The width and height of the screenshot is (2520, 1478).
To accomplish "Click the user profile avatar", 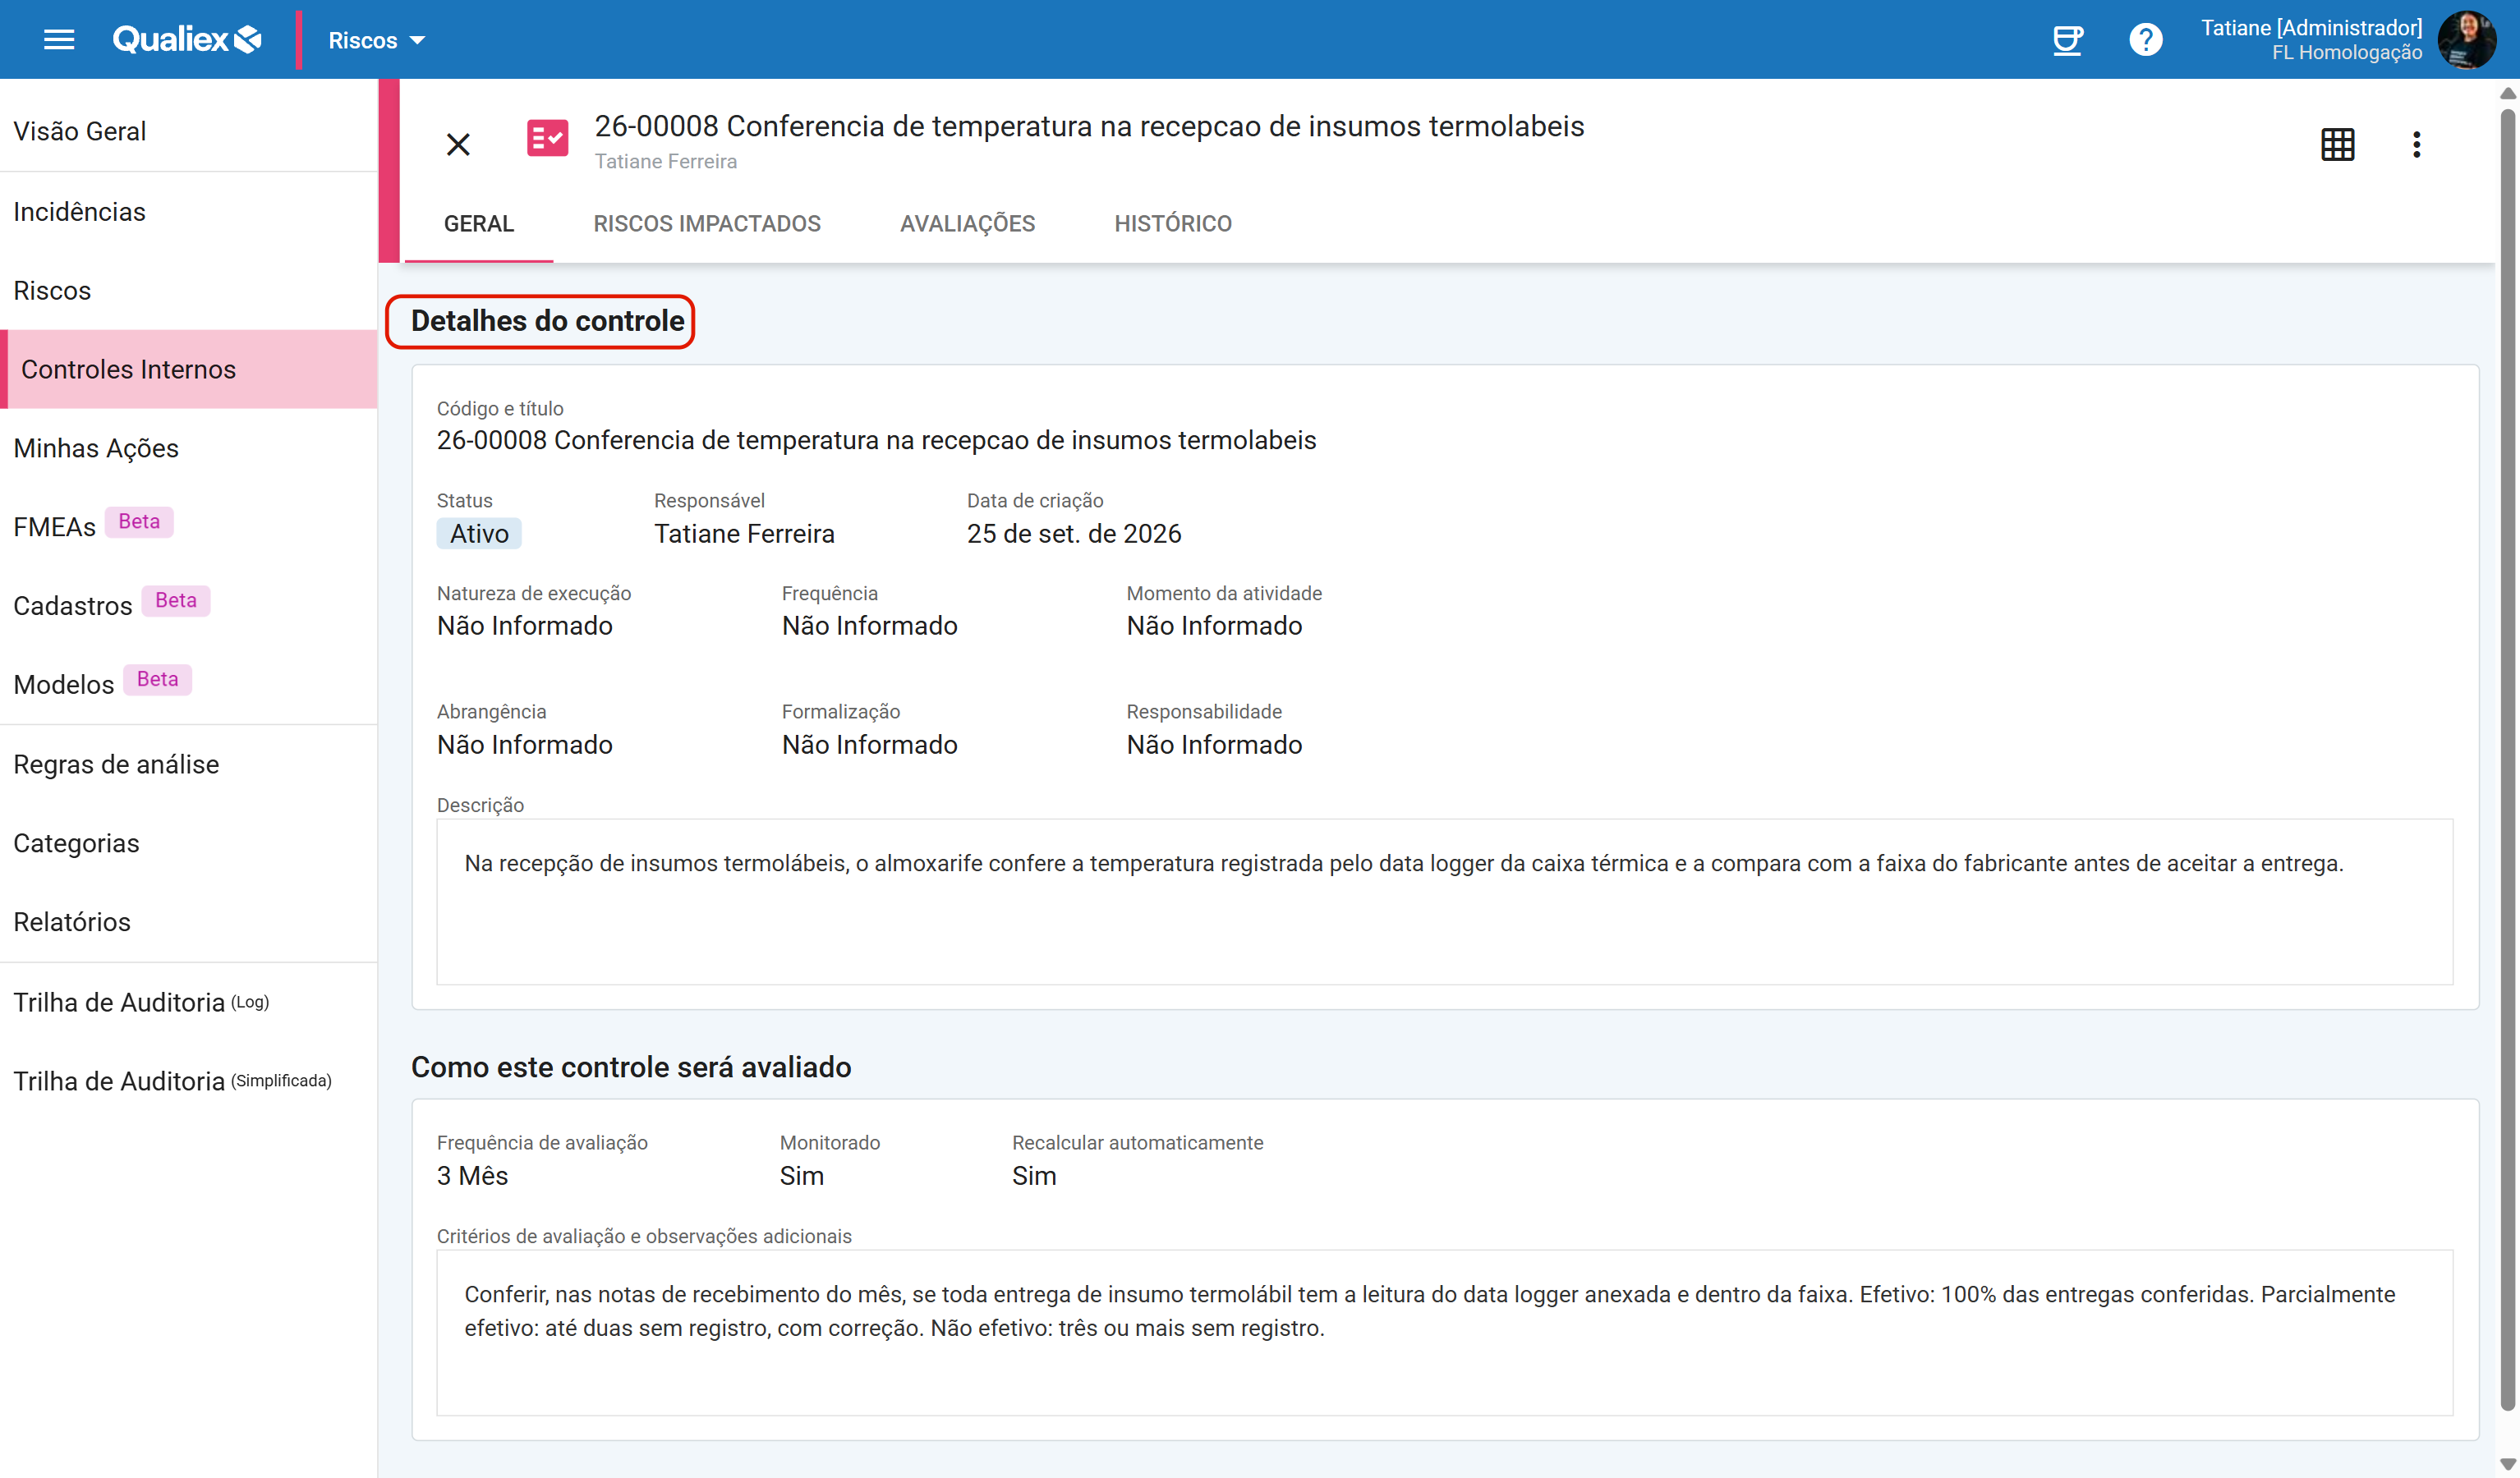I will [2467, 40].
